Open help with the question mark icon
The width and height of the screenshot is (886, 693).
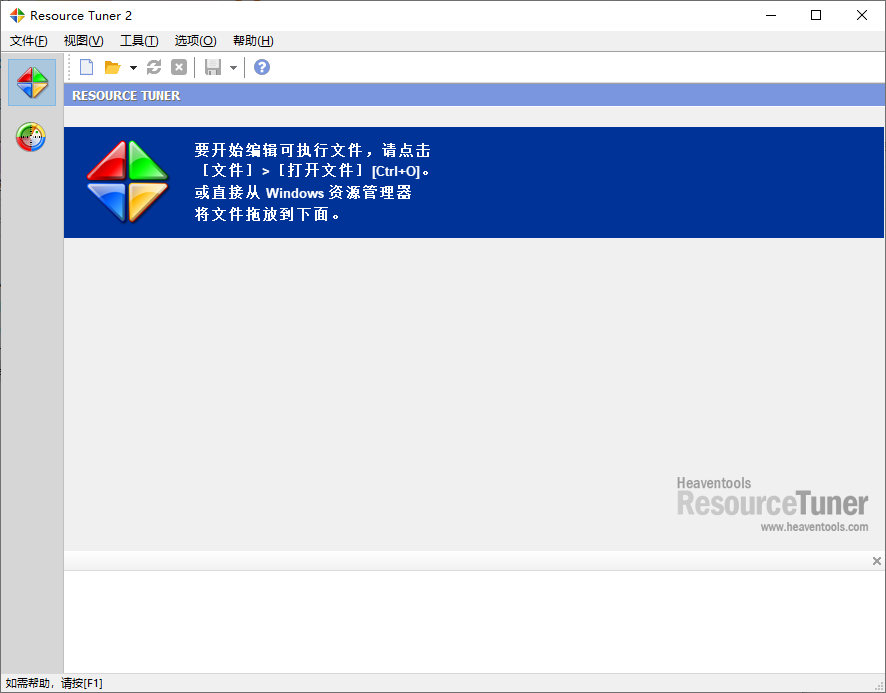click(x=261, y=67)
